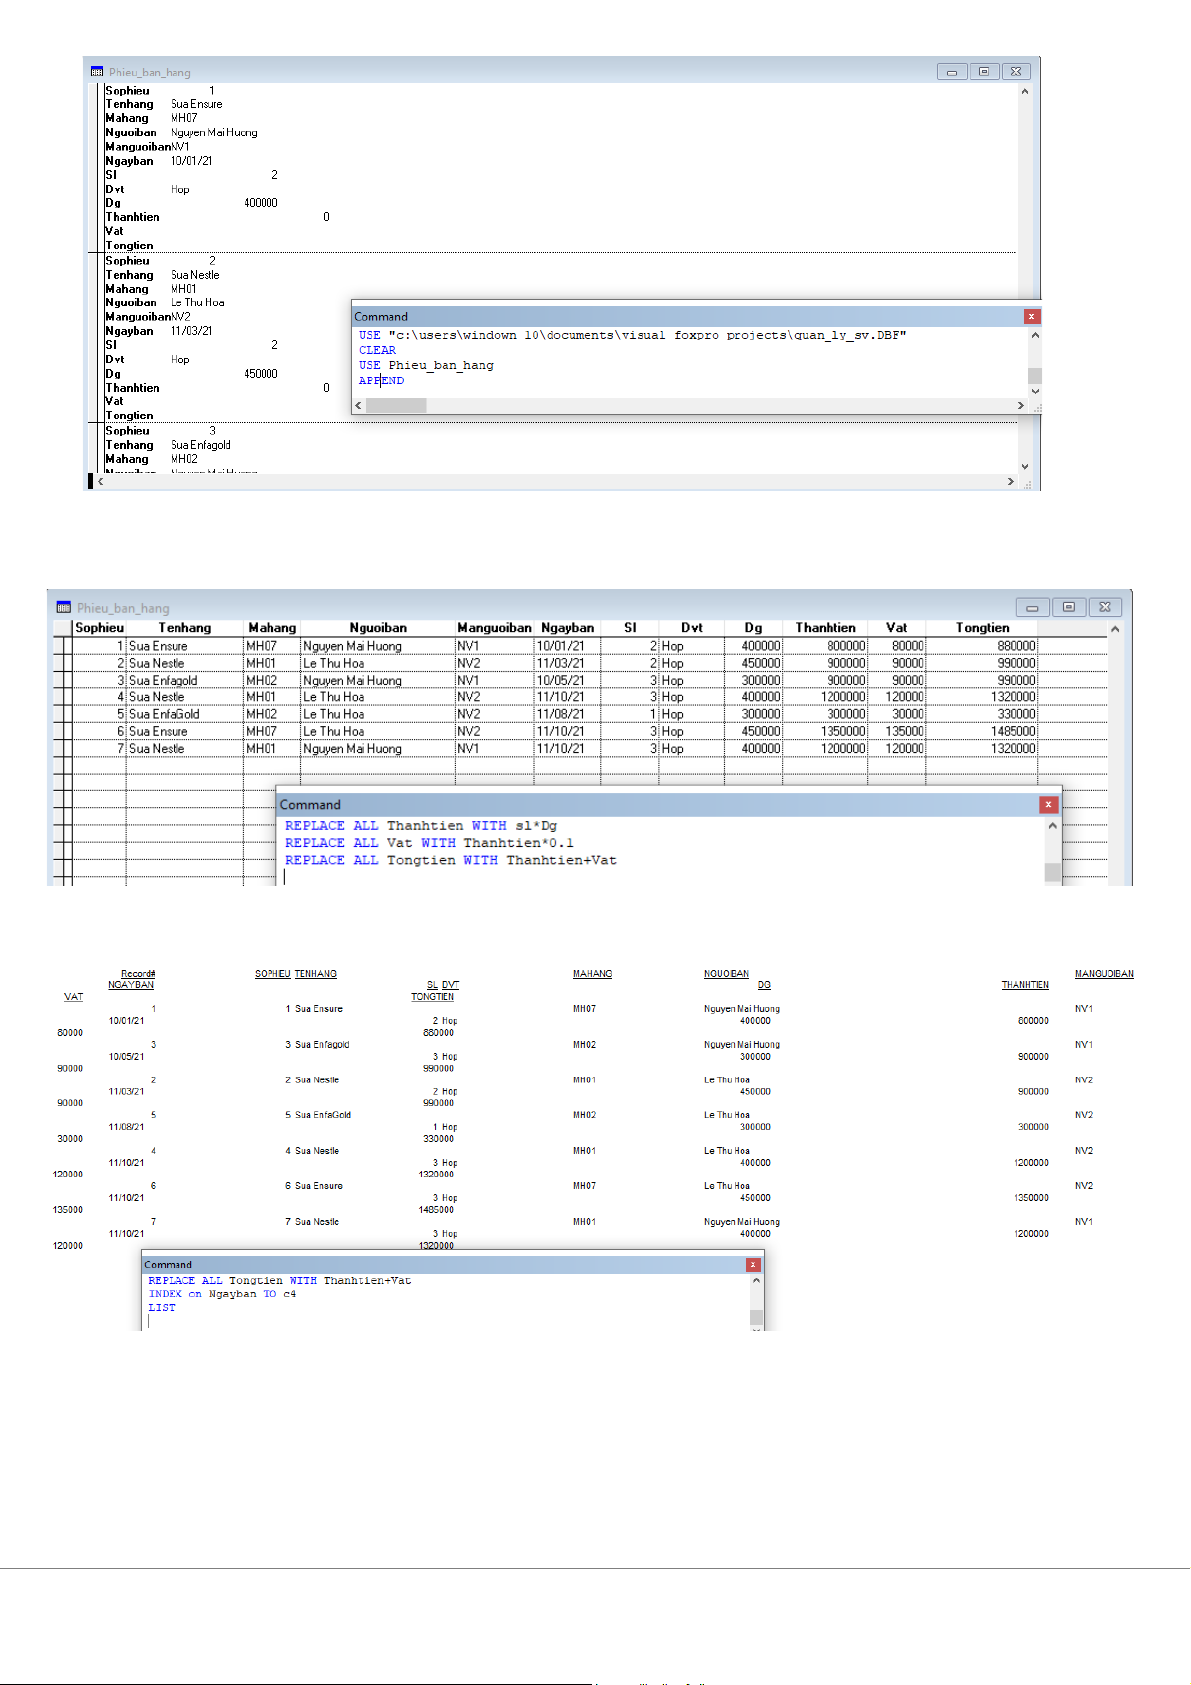1191x1685 pixels.
Task: Minimize the append-view Phieu_ban_hang window
Action: pyautogui.click(x=952, y=72)
